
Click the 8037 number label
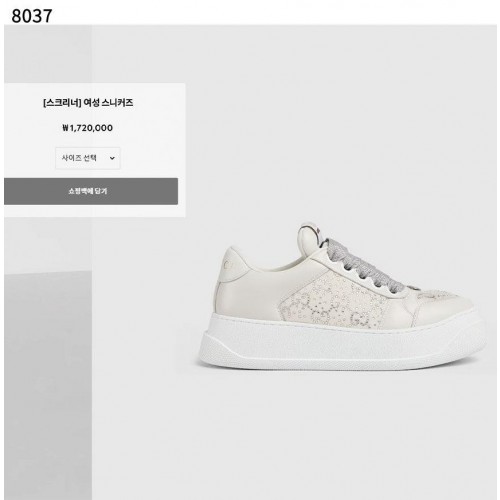click(x=32, y=16)
